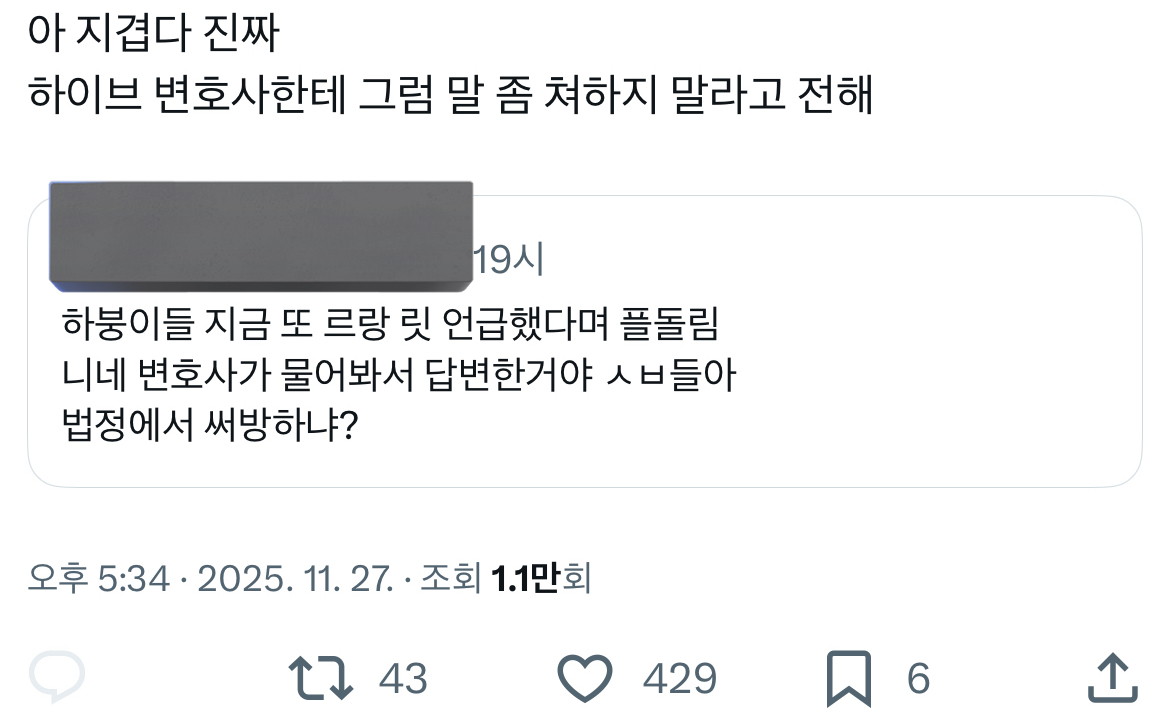The width and height of the screenshot is (1170, 715).
Task: Open the timestamp 오후 5:34 link
Action: pos(98,578)
